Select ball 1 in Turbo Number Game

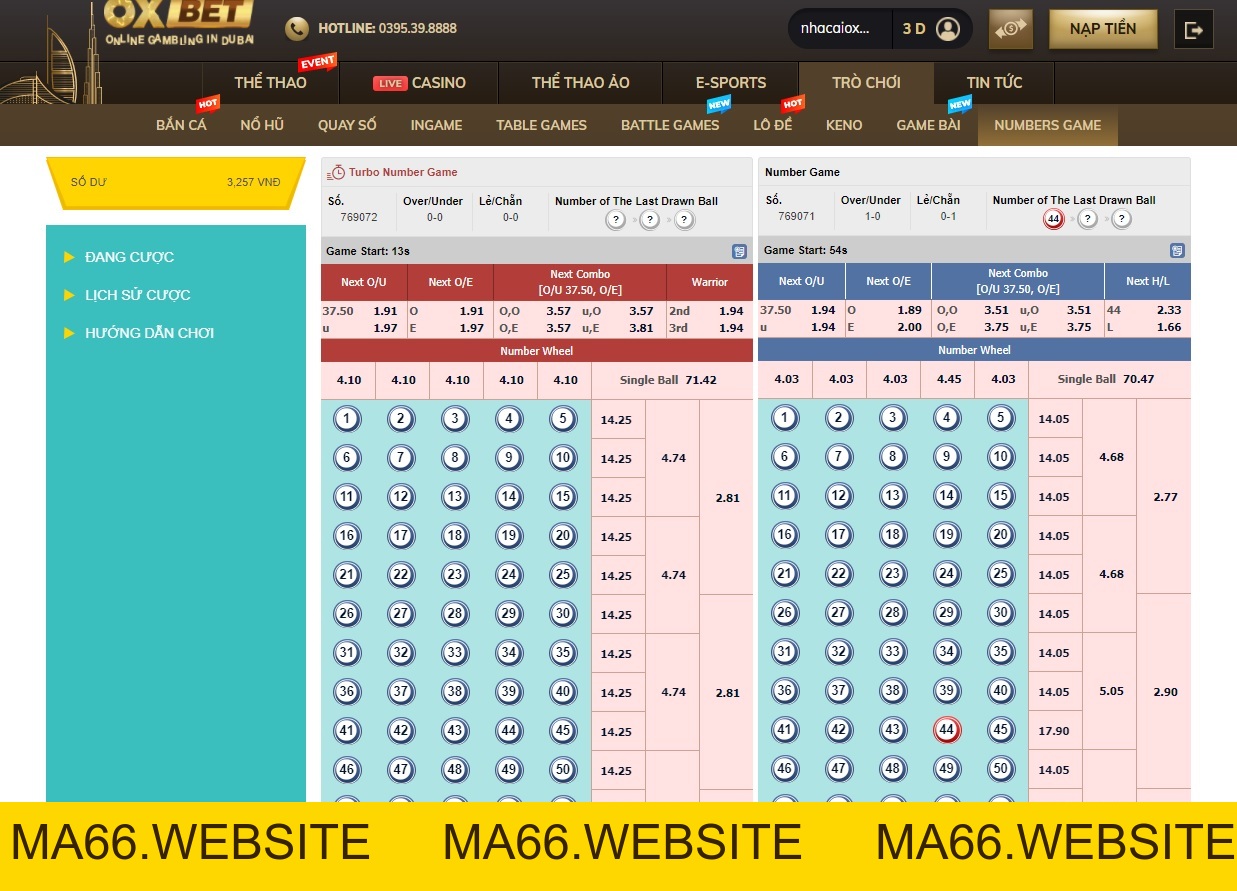point(347,419)
